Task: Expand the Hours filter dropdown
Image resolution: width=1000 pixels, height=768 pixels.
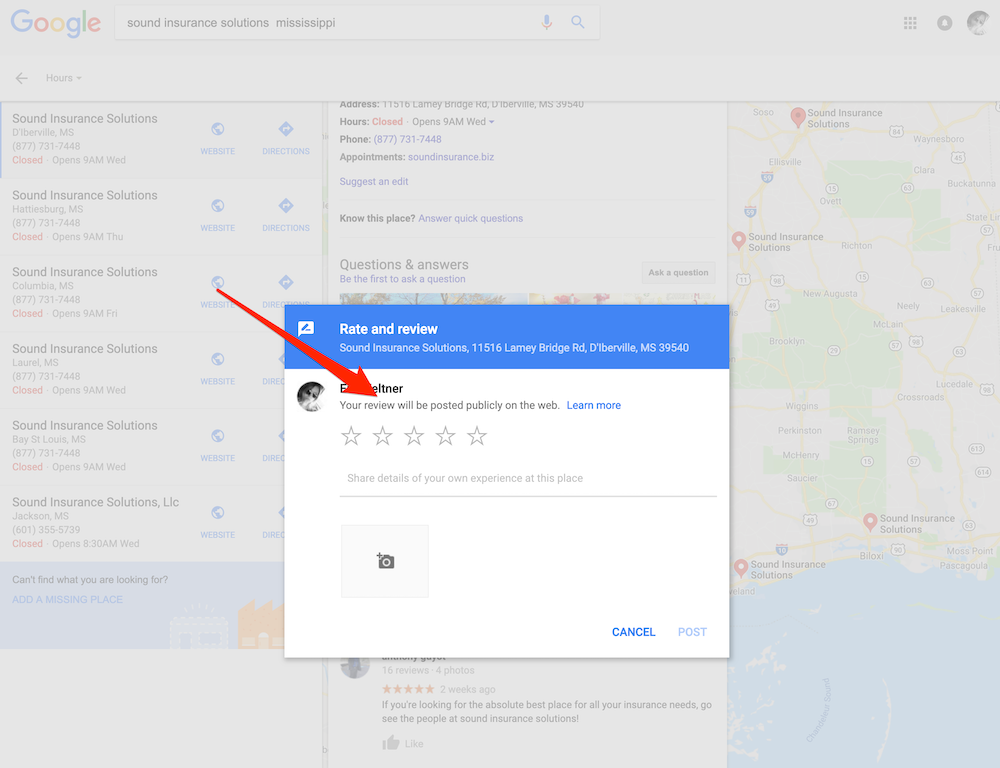Action: click(x=64, y=78)
